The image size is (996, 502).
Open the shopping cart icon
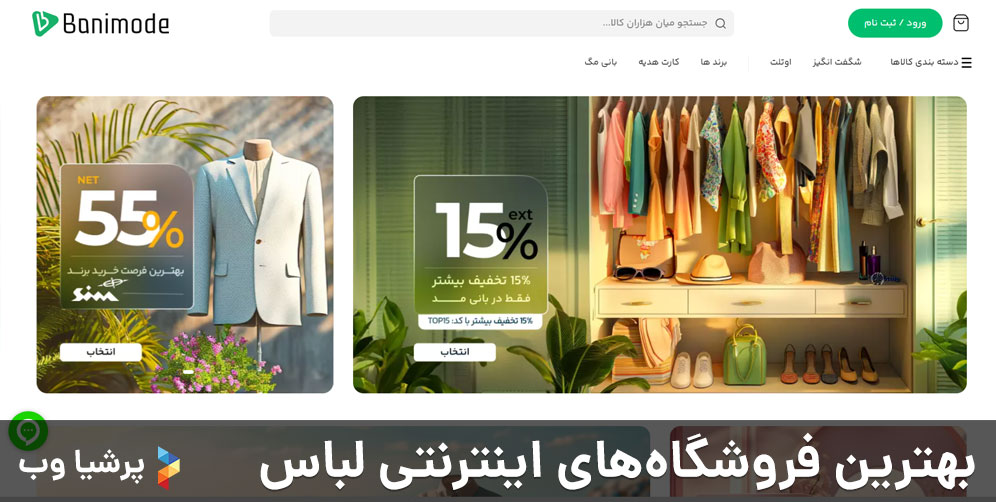click(x=961, y=24)
